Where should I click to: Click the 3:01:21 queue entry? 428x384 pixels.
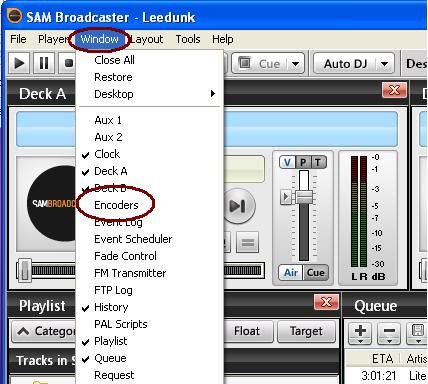click(x=379, y=376)
